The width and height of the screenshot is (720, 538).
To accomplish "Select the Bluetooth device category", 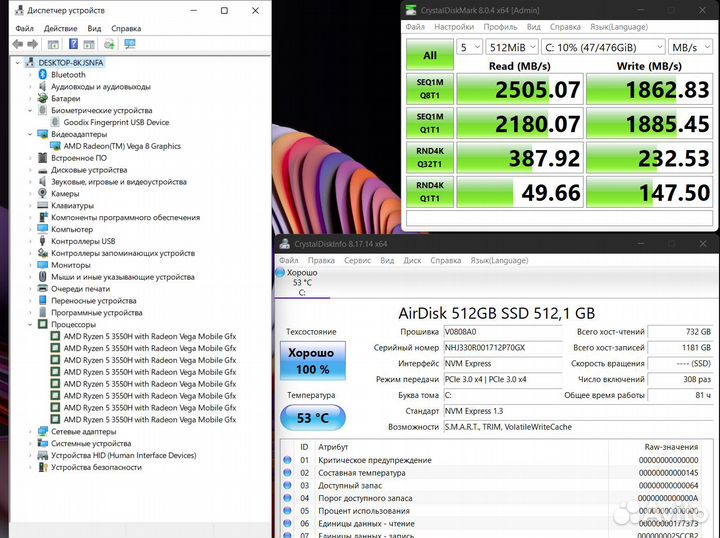I will [68, 75].
